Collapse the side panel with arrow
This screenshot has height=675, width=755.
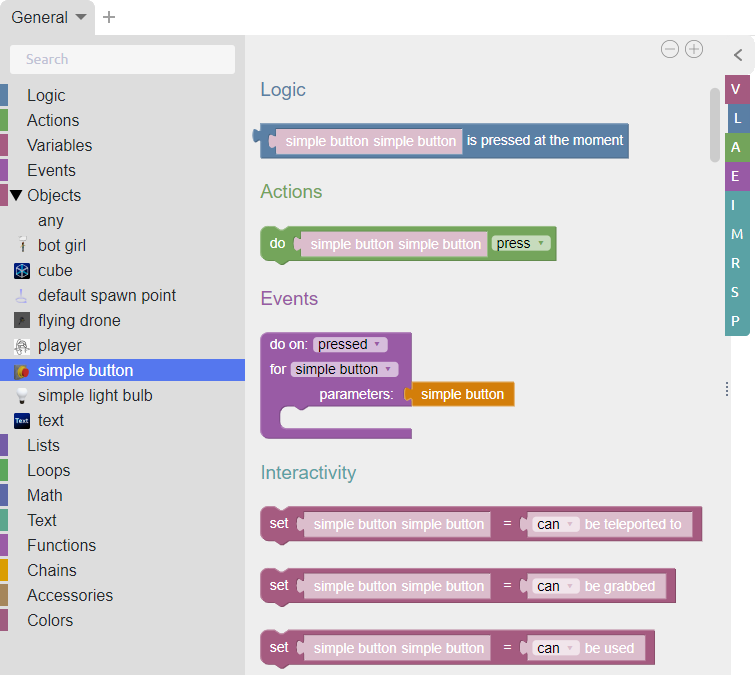tap(738, 56)
